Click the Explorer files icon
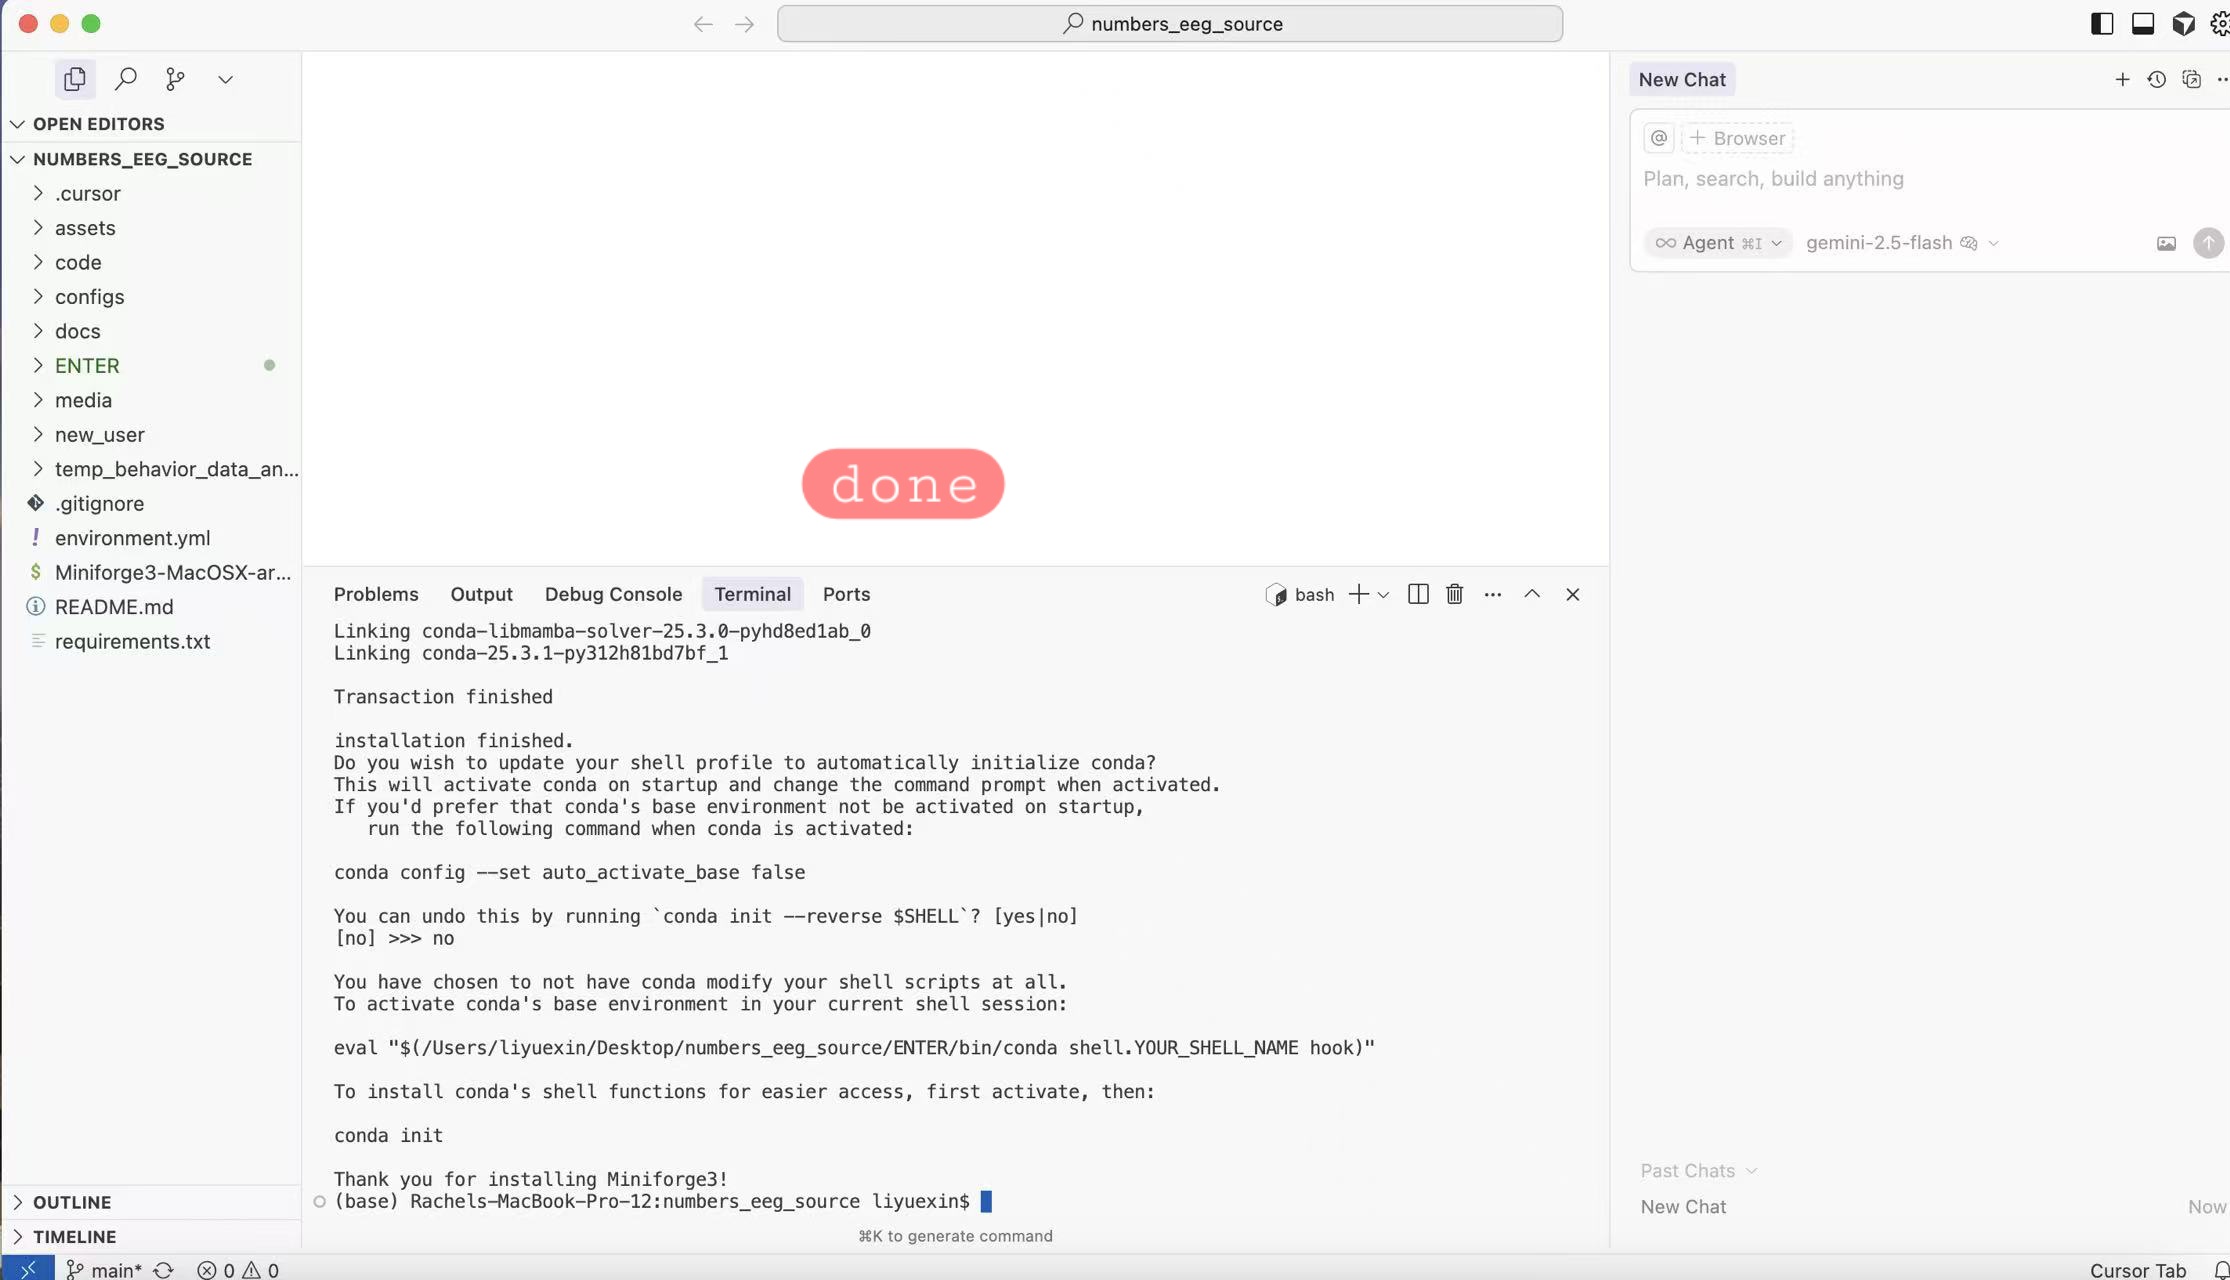This screenshot has width=2230, height=1280. tap(74, 79)
